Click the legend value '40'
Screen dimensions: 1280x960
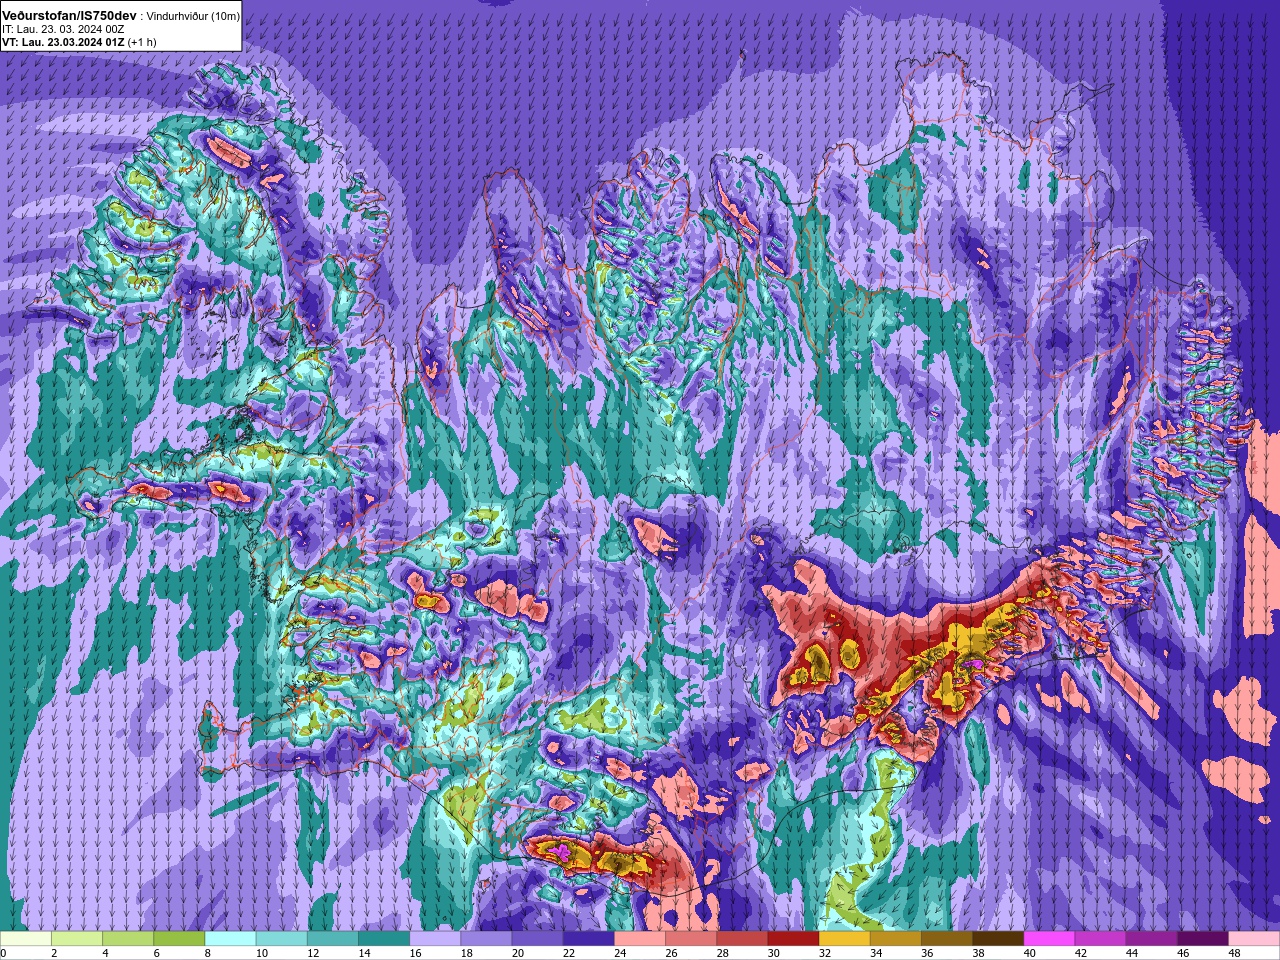[1030, 953]
